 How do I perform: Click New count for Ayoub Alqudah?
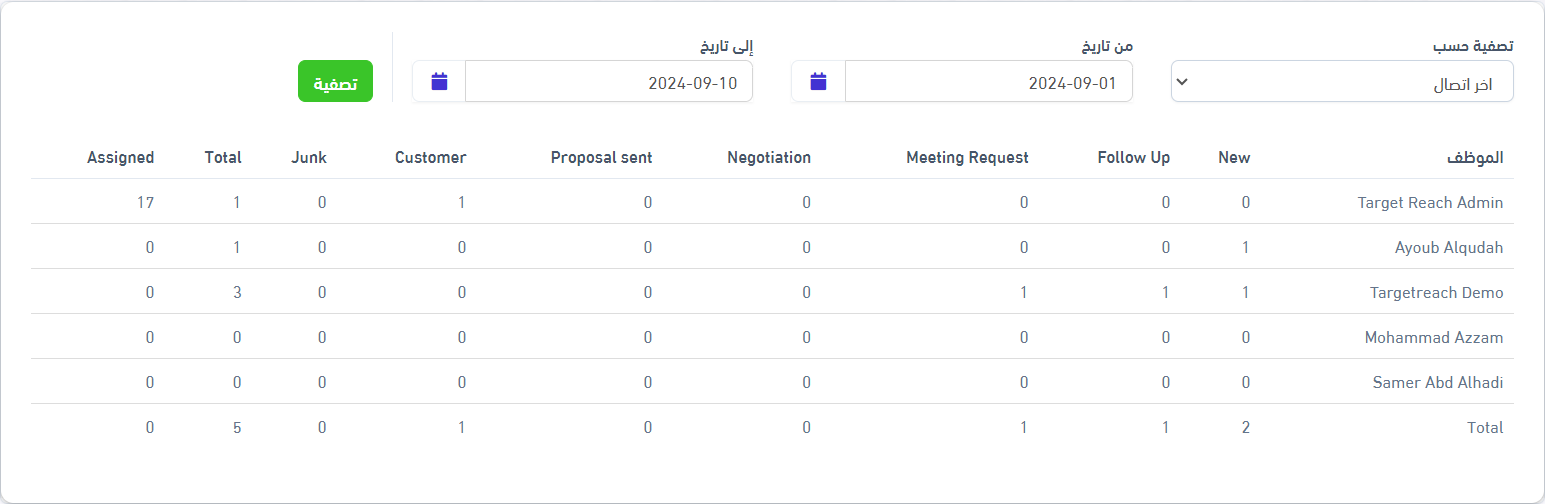tap(1245, 247)
